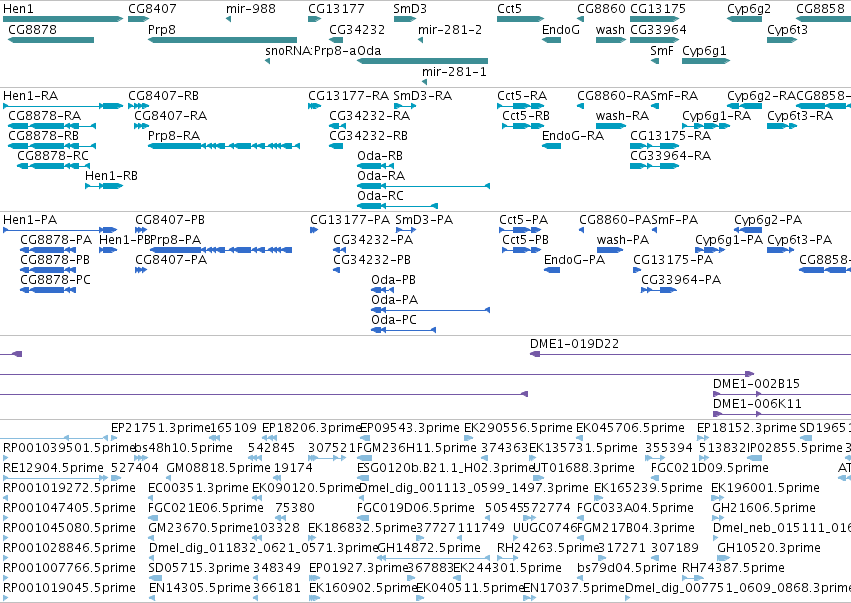
Task: Click the GH14872.5prime EST label
Action: coord(429,548)
